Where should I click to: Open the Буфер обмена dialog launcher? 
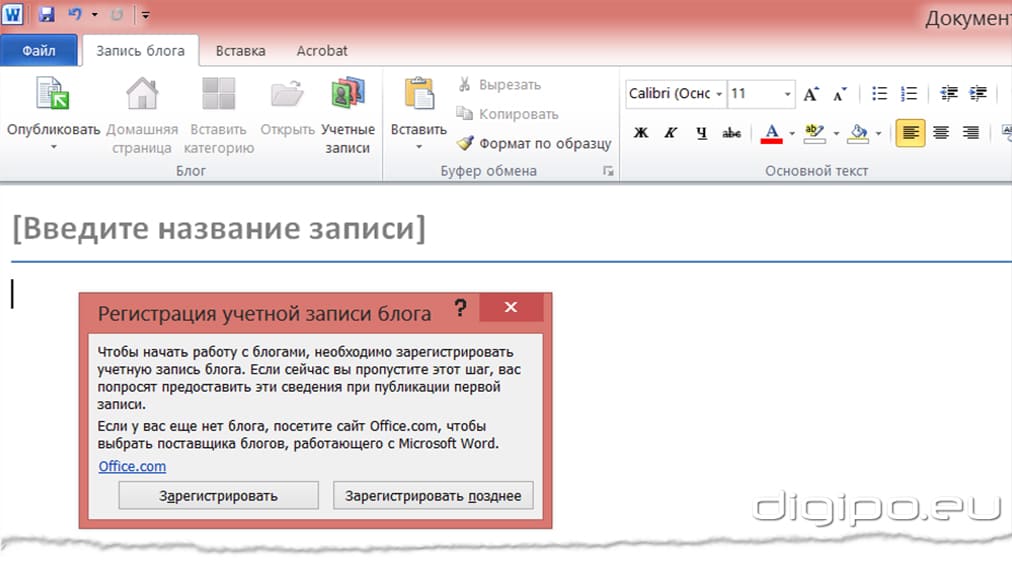(608, 171)
